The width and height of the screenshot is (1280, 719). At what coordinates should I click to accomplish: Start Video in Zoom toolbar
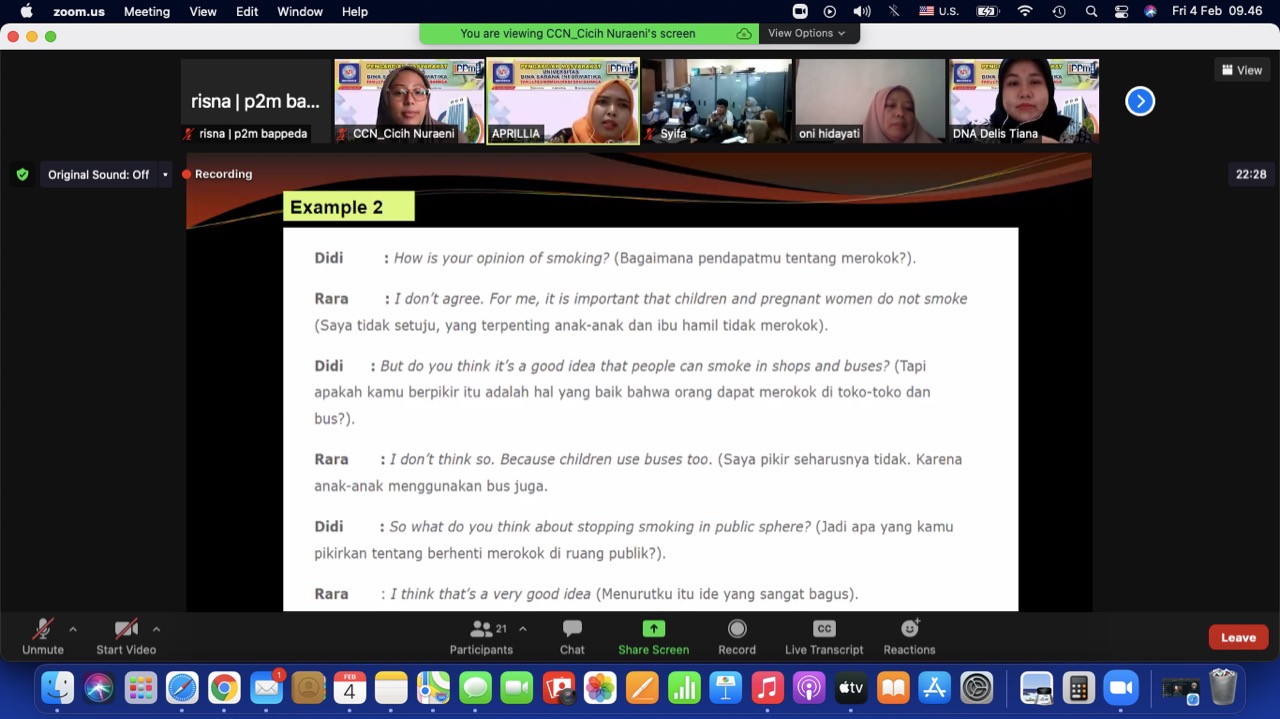126,637
